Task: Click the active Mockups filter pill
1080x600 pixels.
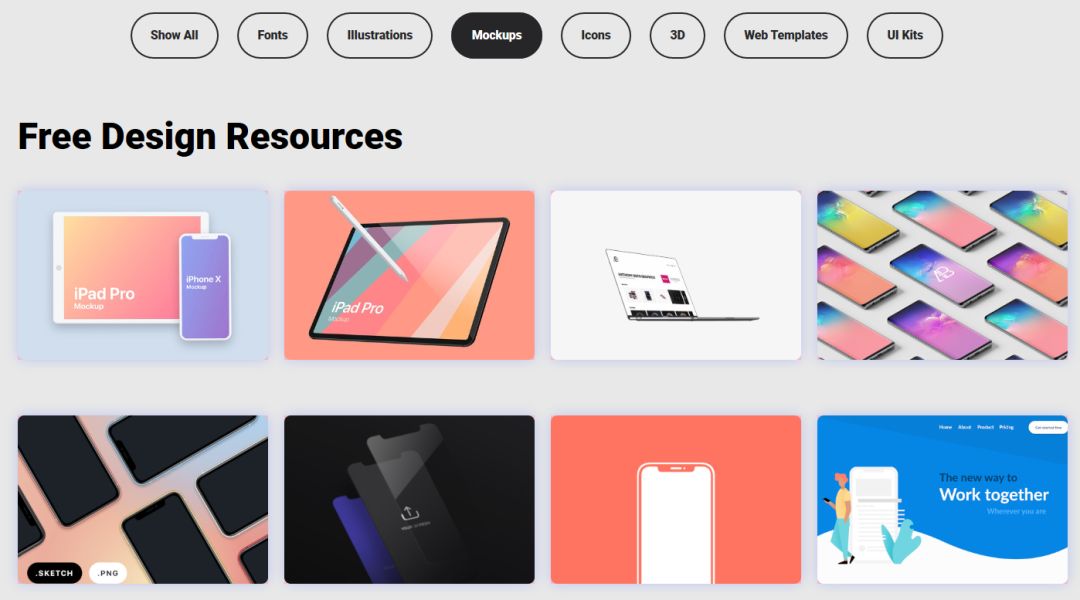Action: (497, 35)
